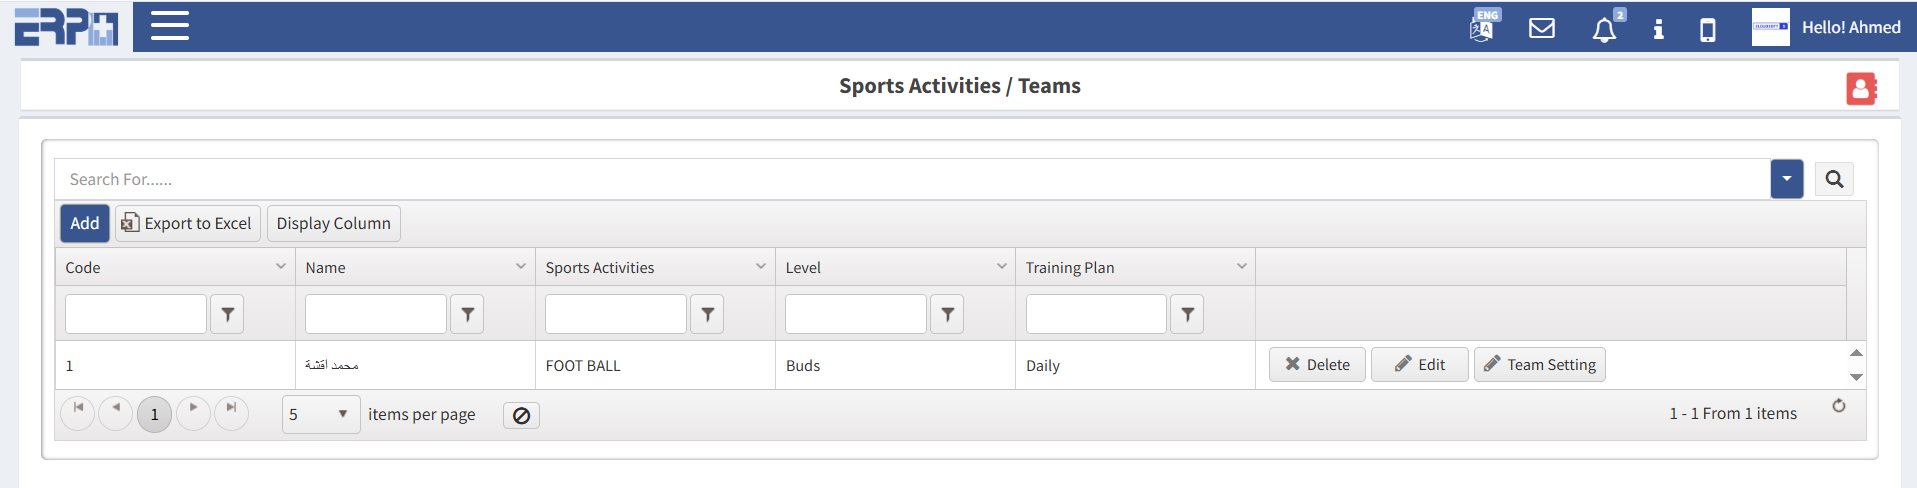1917x488 pixels.
Task: Open the Training Plan column menu
Action: pyautogui.click(x=1241, y=266)
